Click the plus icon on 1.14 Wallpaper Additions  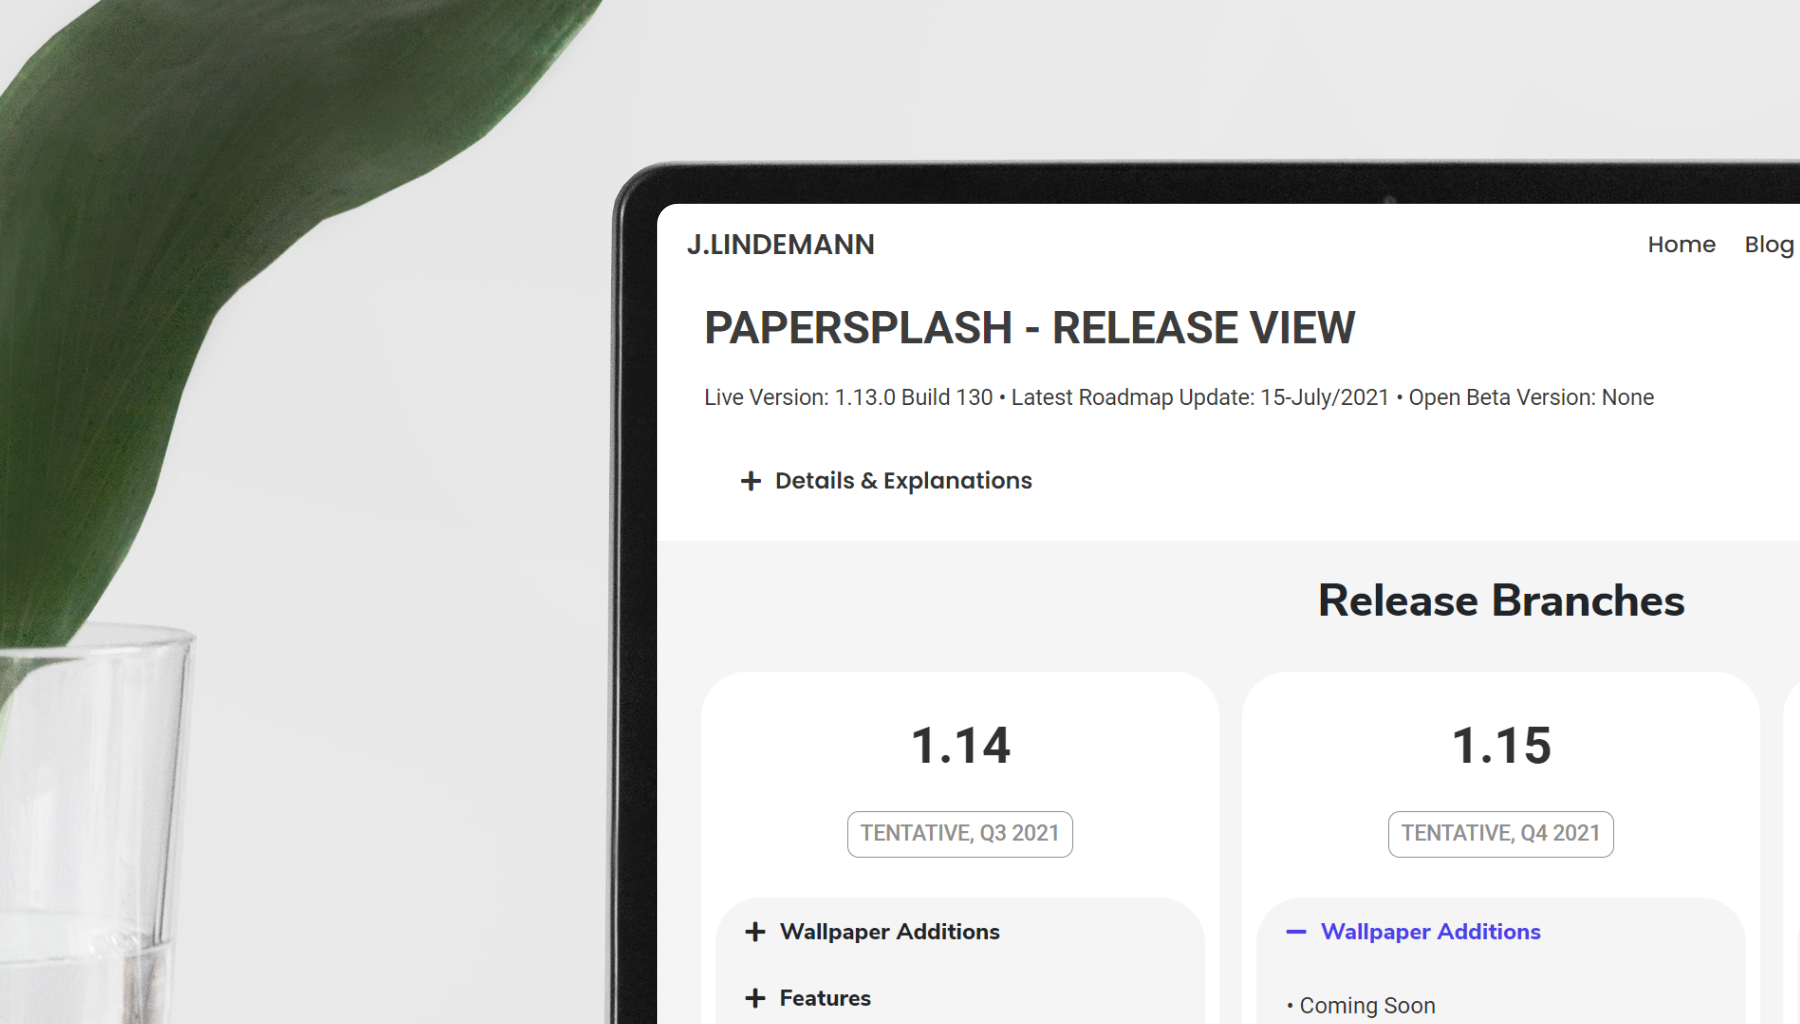click(x=755, y=932)
